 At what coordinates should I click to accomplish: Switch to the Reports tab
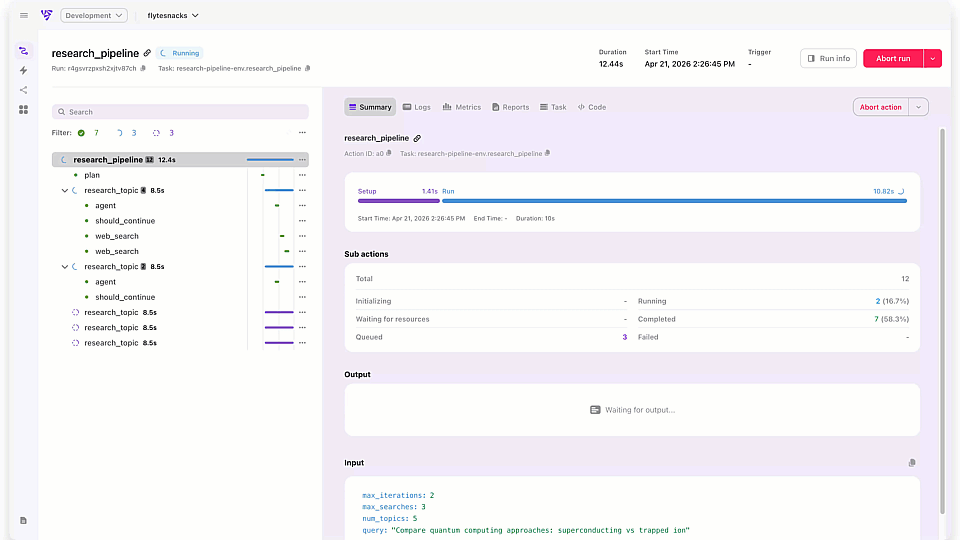pyautogui.click(x=510, y=107)
